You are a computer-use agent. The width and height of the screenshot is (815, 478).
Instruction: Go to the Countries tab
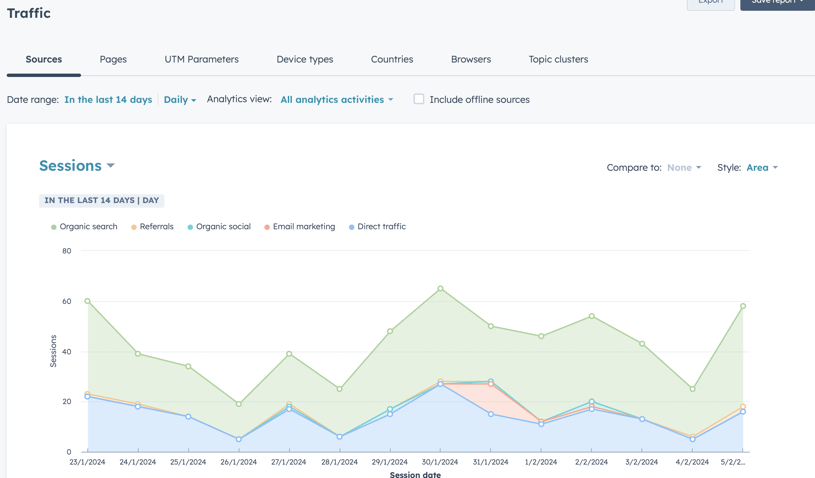pos(392,59)
